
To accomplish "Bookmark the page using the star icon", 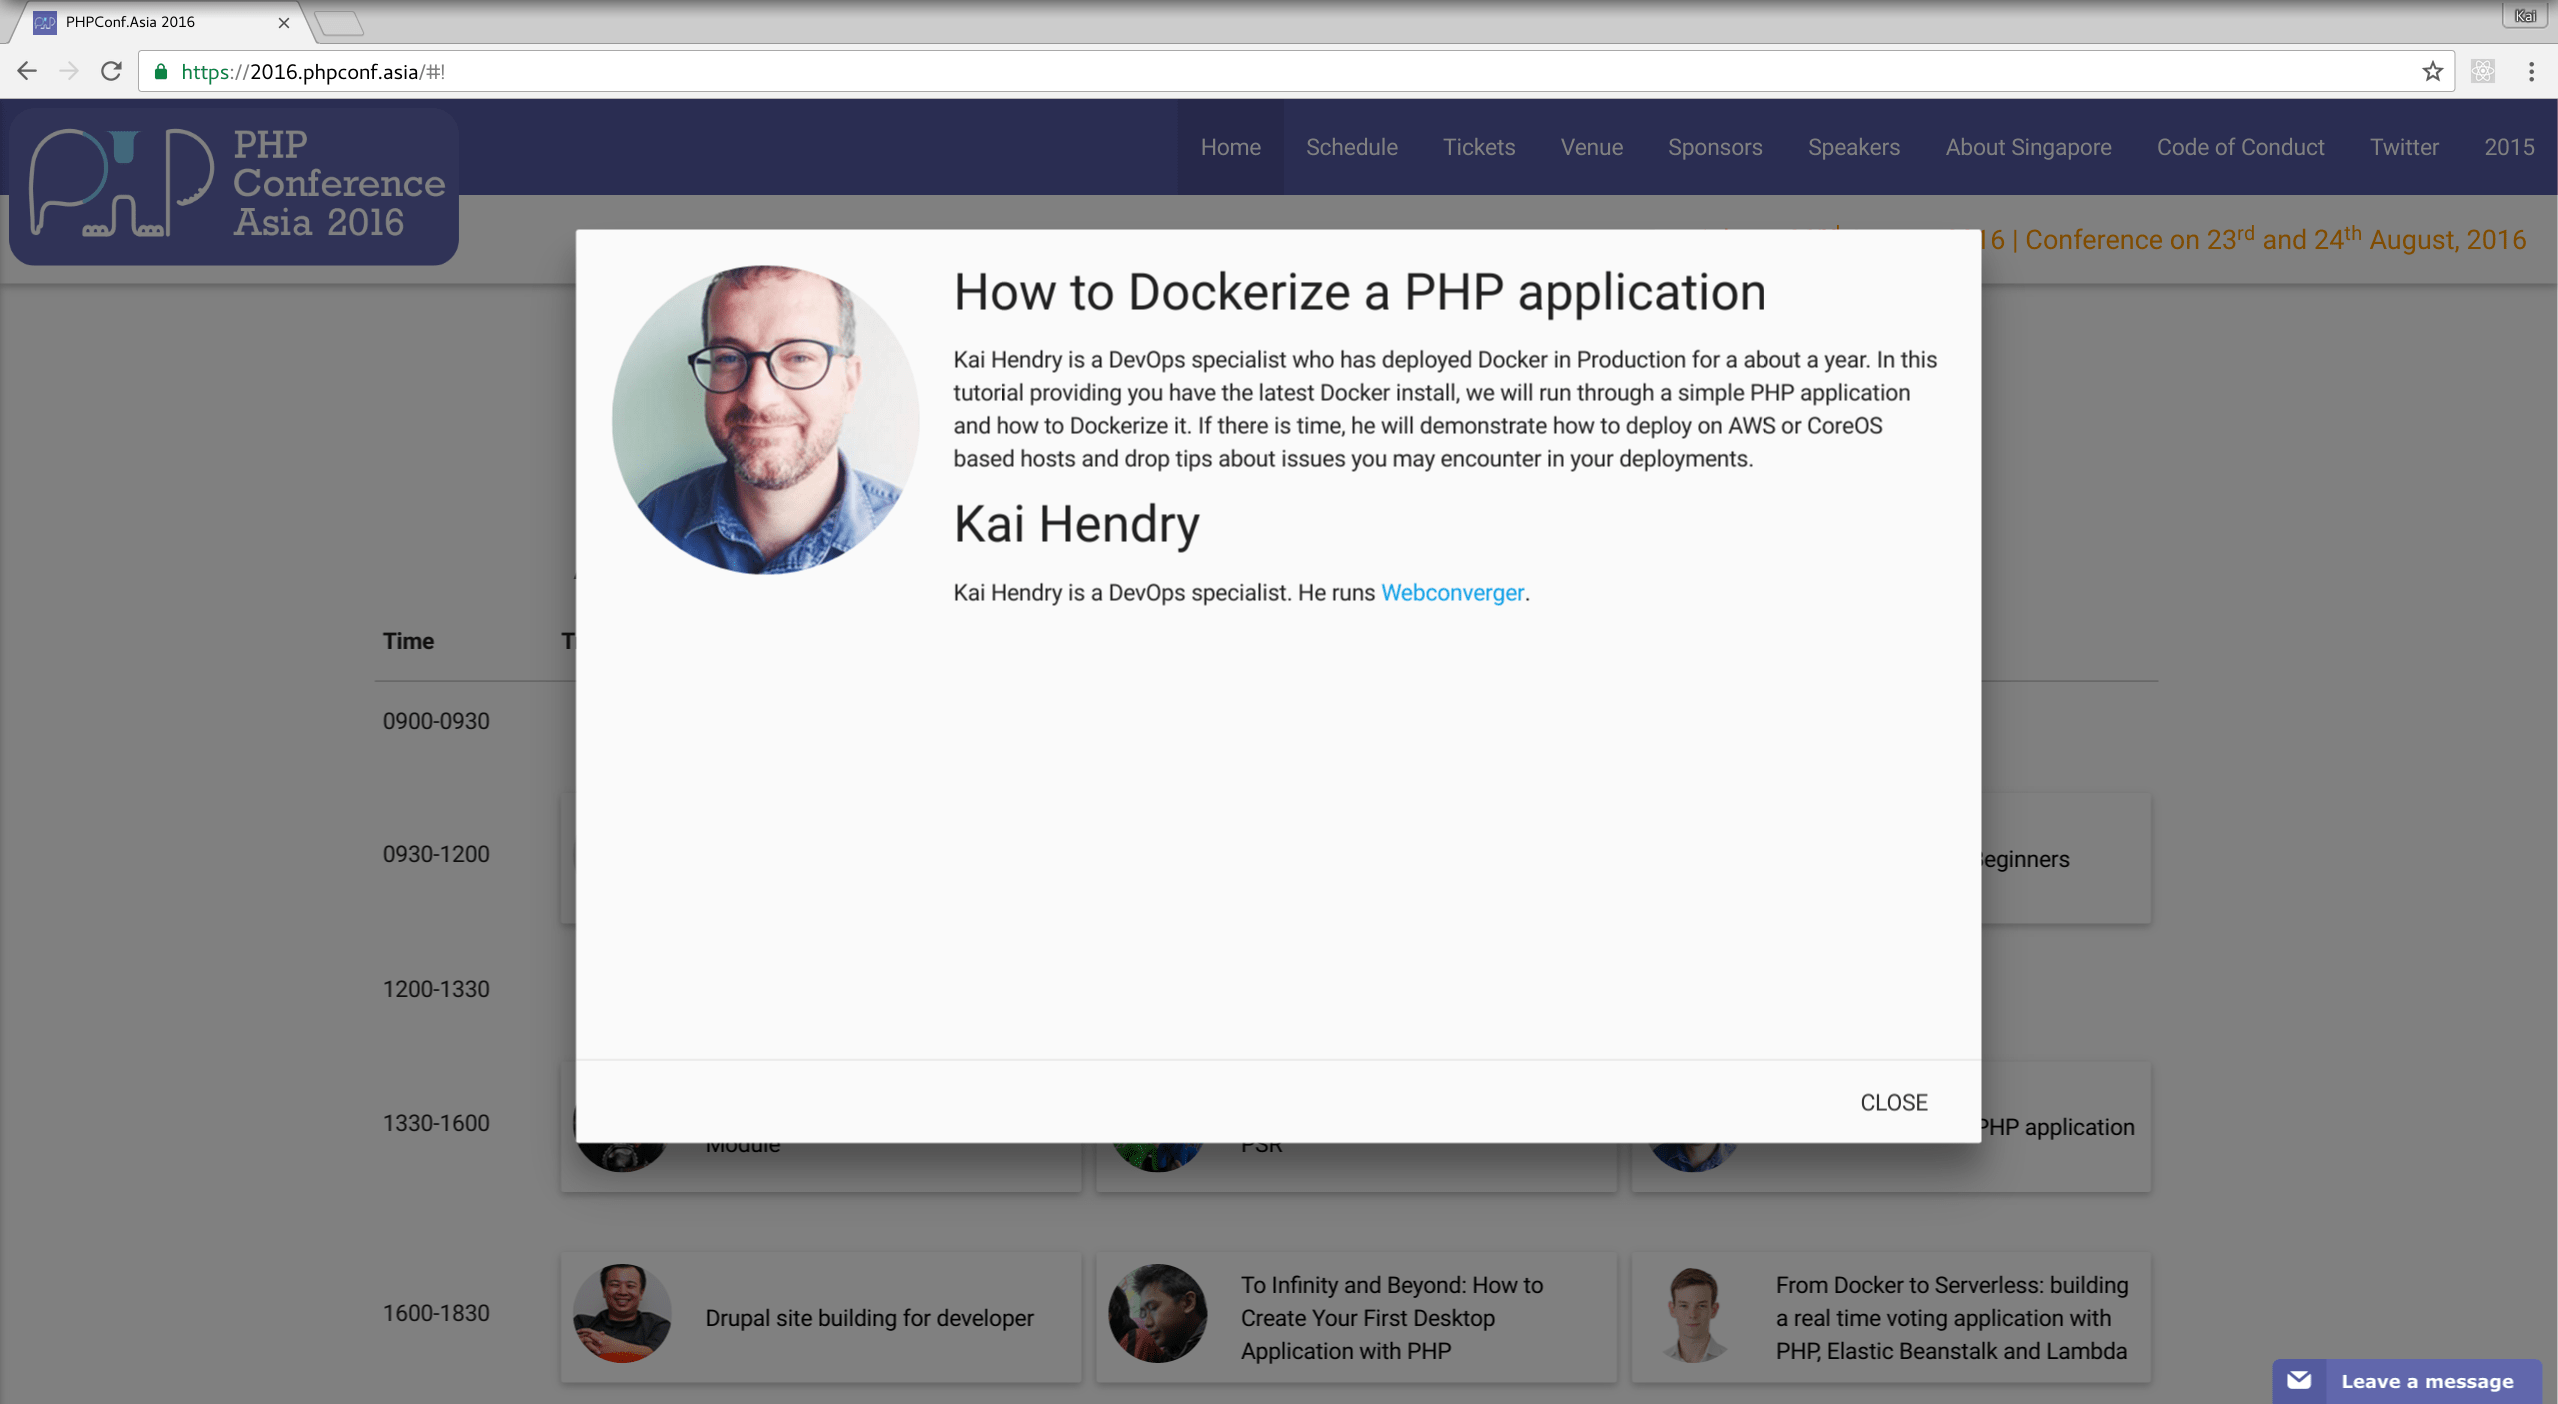I will (x=2432, y=71).
